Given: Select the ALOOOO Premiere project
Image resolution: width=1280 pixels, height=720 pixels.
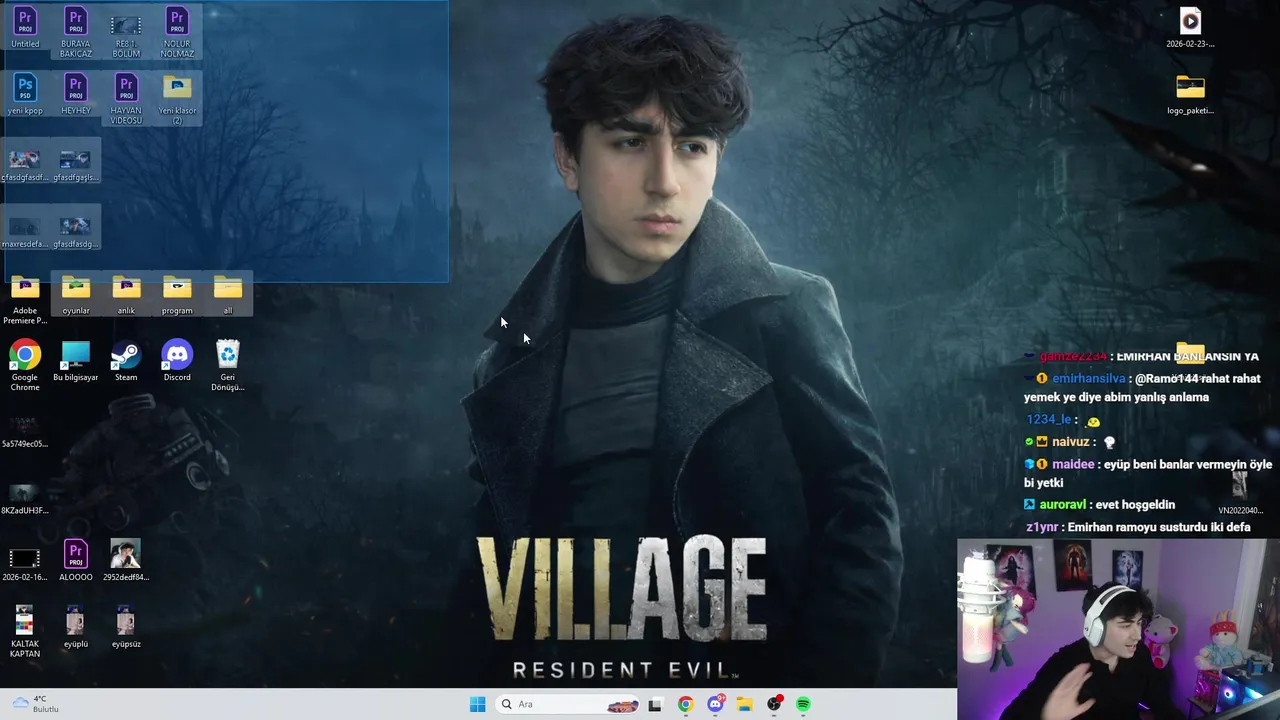Looking at the screenshot, I should [x=76, y=562].
